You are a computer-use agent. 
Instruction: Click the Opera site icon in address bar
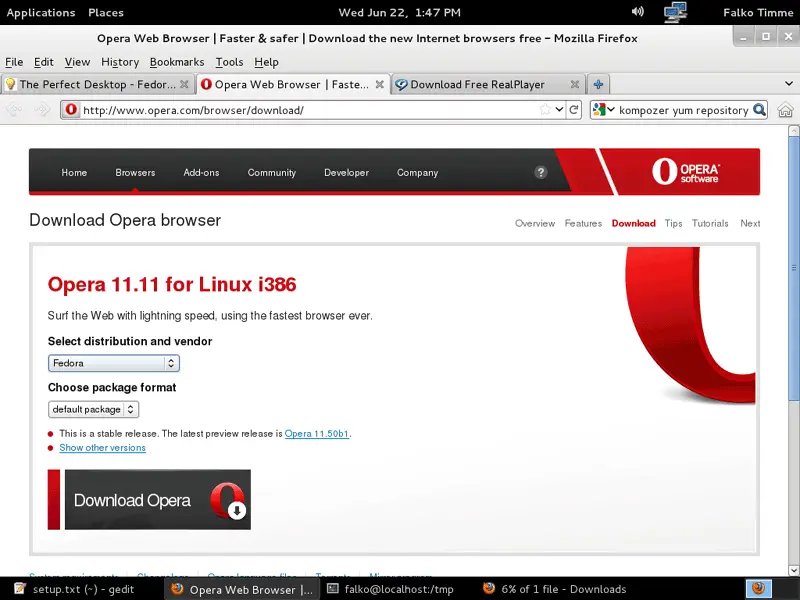coord(71,110)
